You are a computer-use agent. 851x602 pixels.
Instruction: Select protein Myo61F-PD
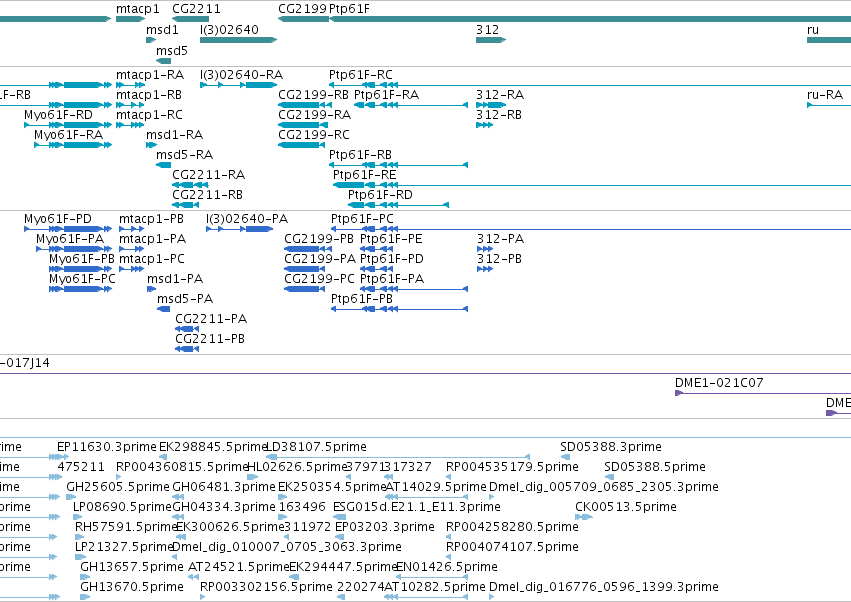58,219
